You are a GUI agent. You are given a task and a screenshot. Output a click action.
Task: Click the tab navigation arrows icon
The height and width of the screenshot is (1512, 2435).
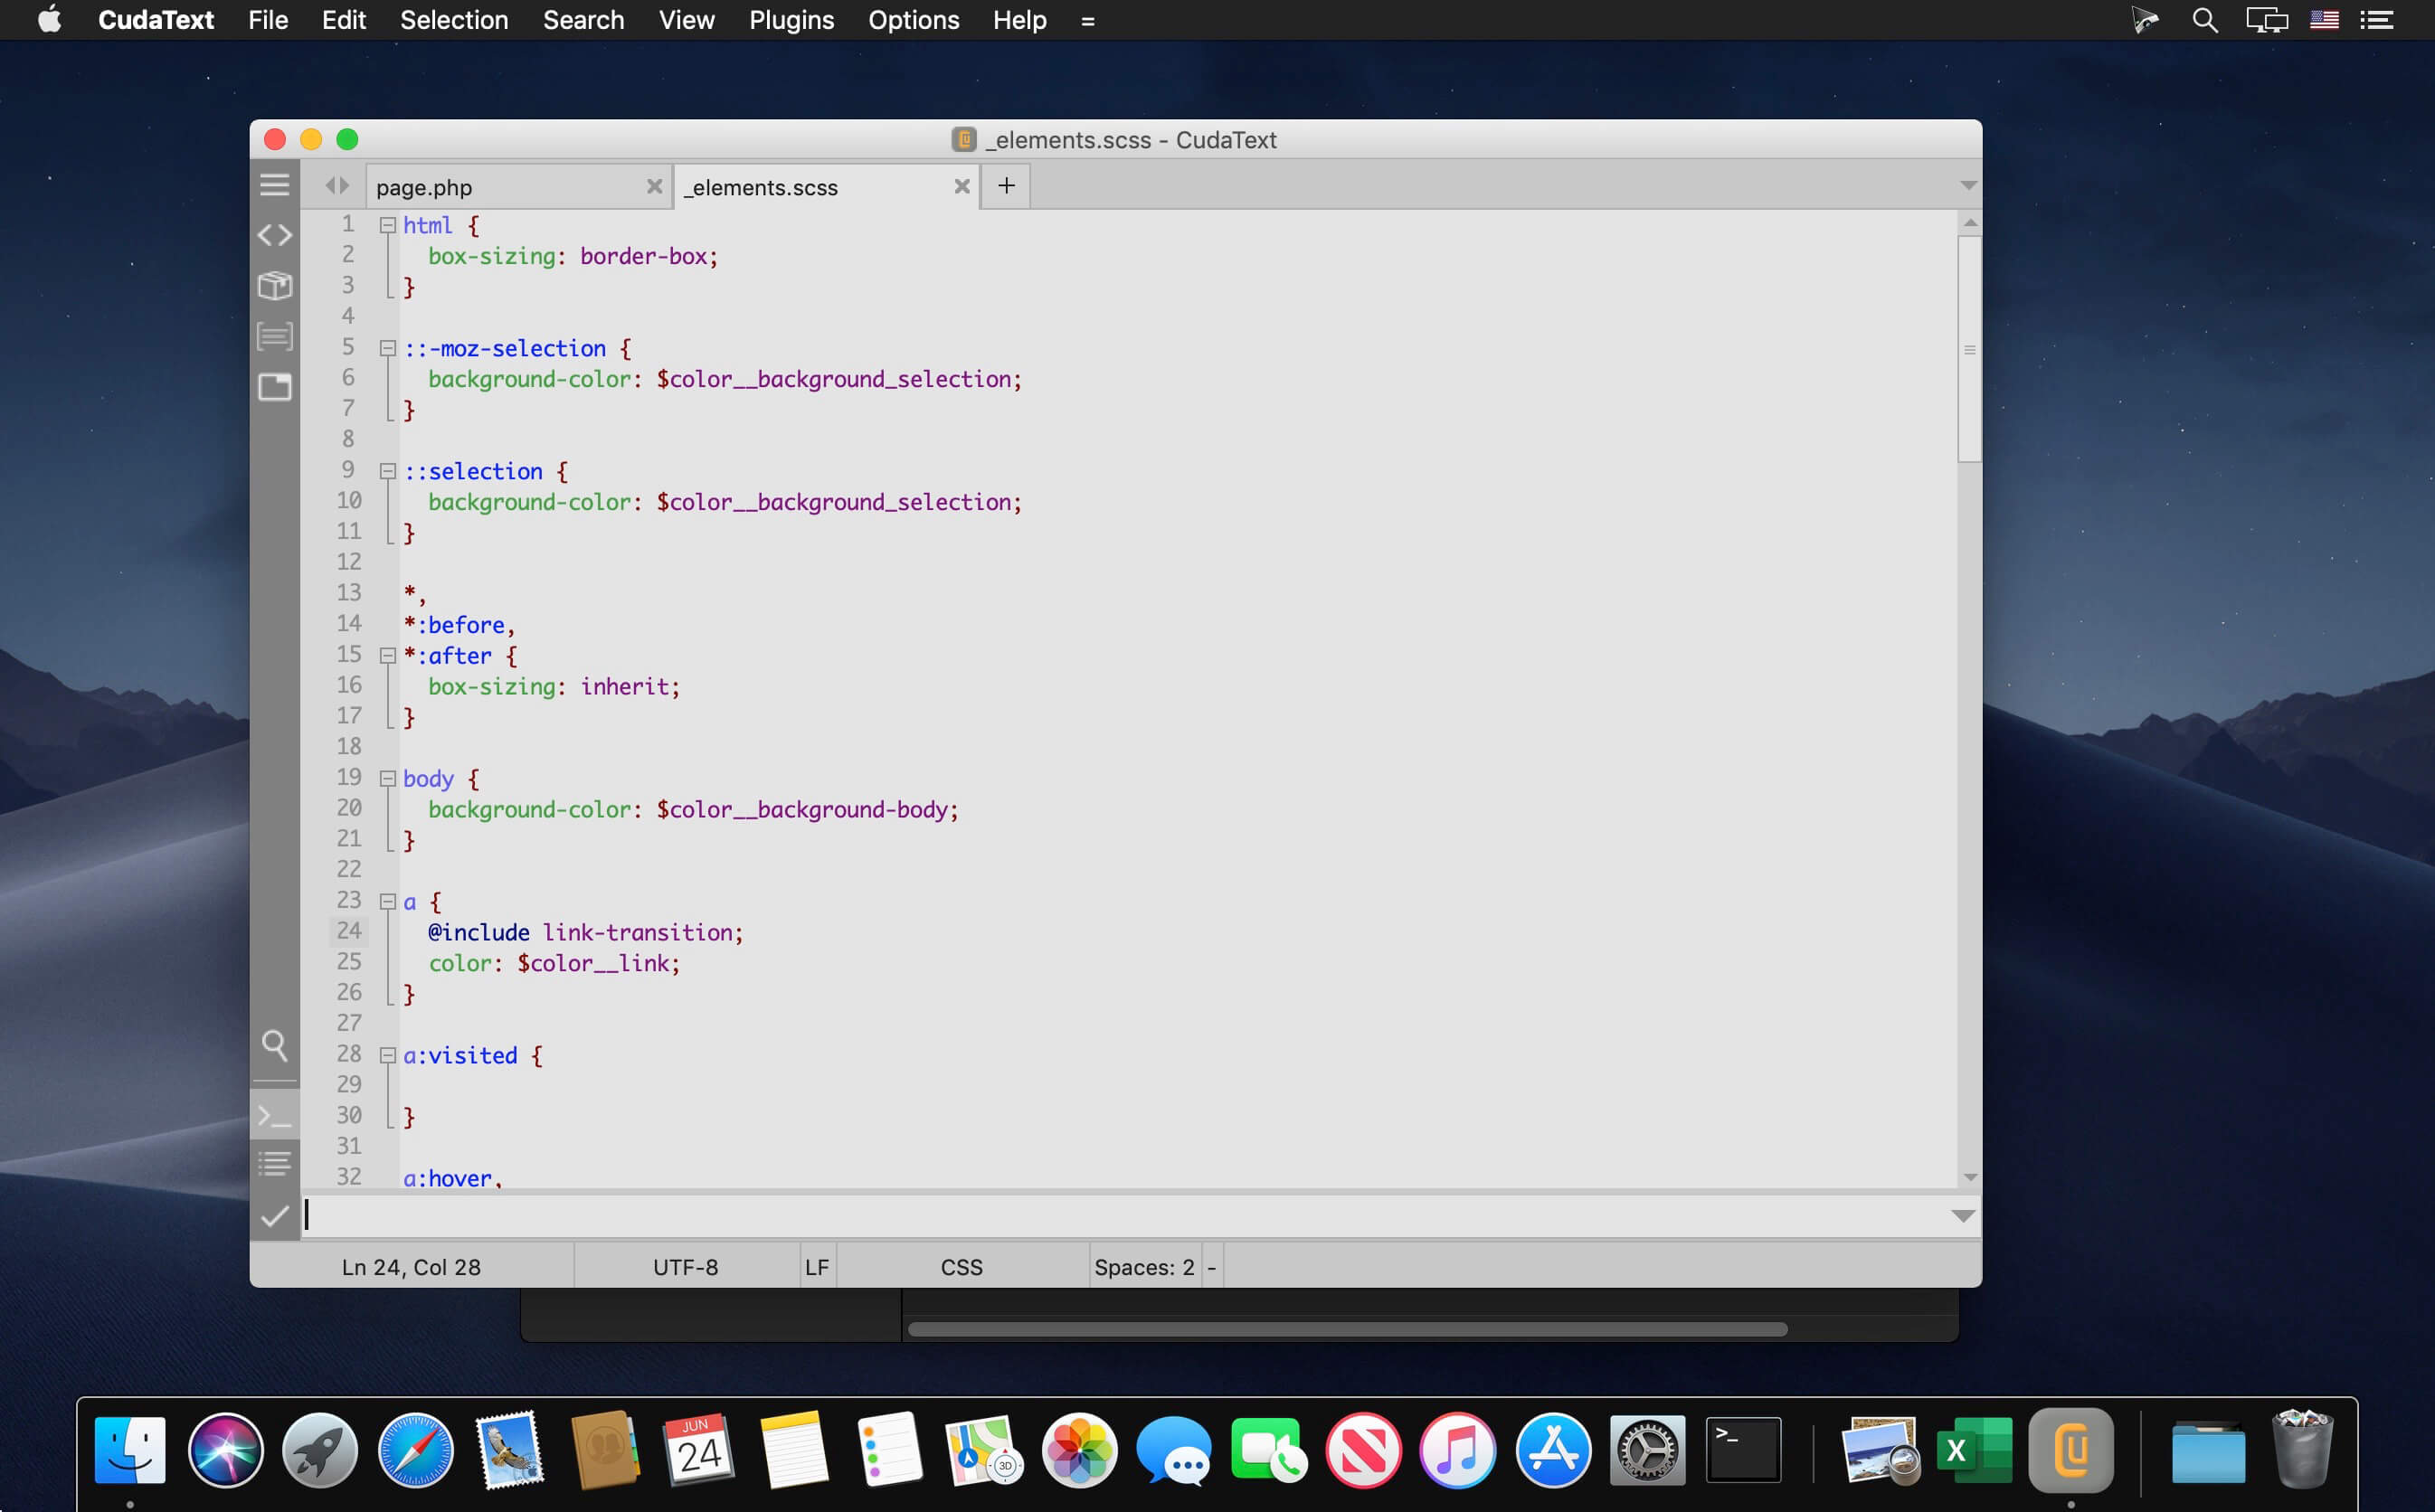click(x=337, y=186)
